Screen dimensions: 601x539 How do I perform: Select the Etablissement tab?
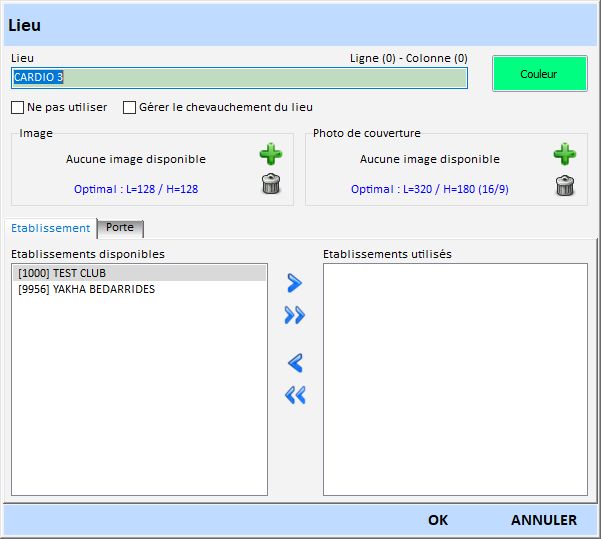click(51, 228)
